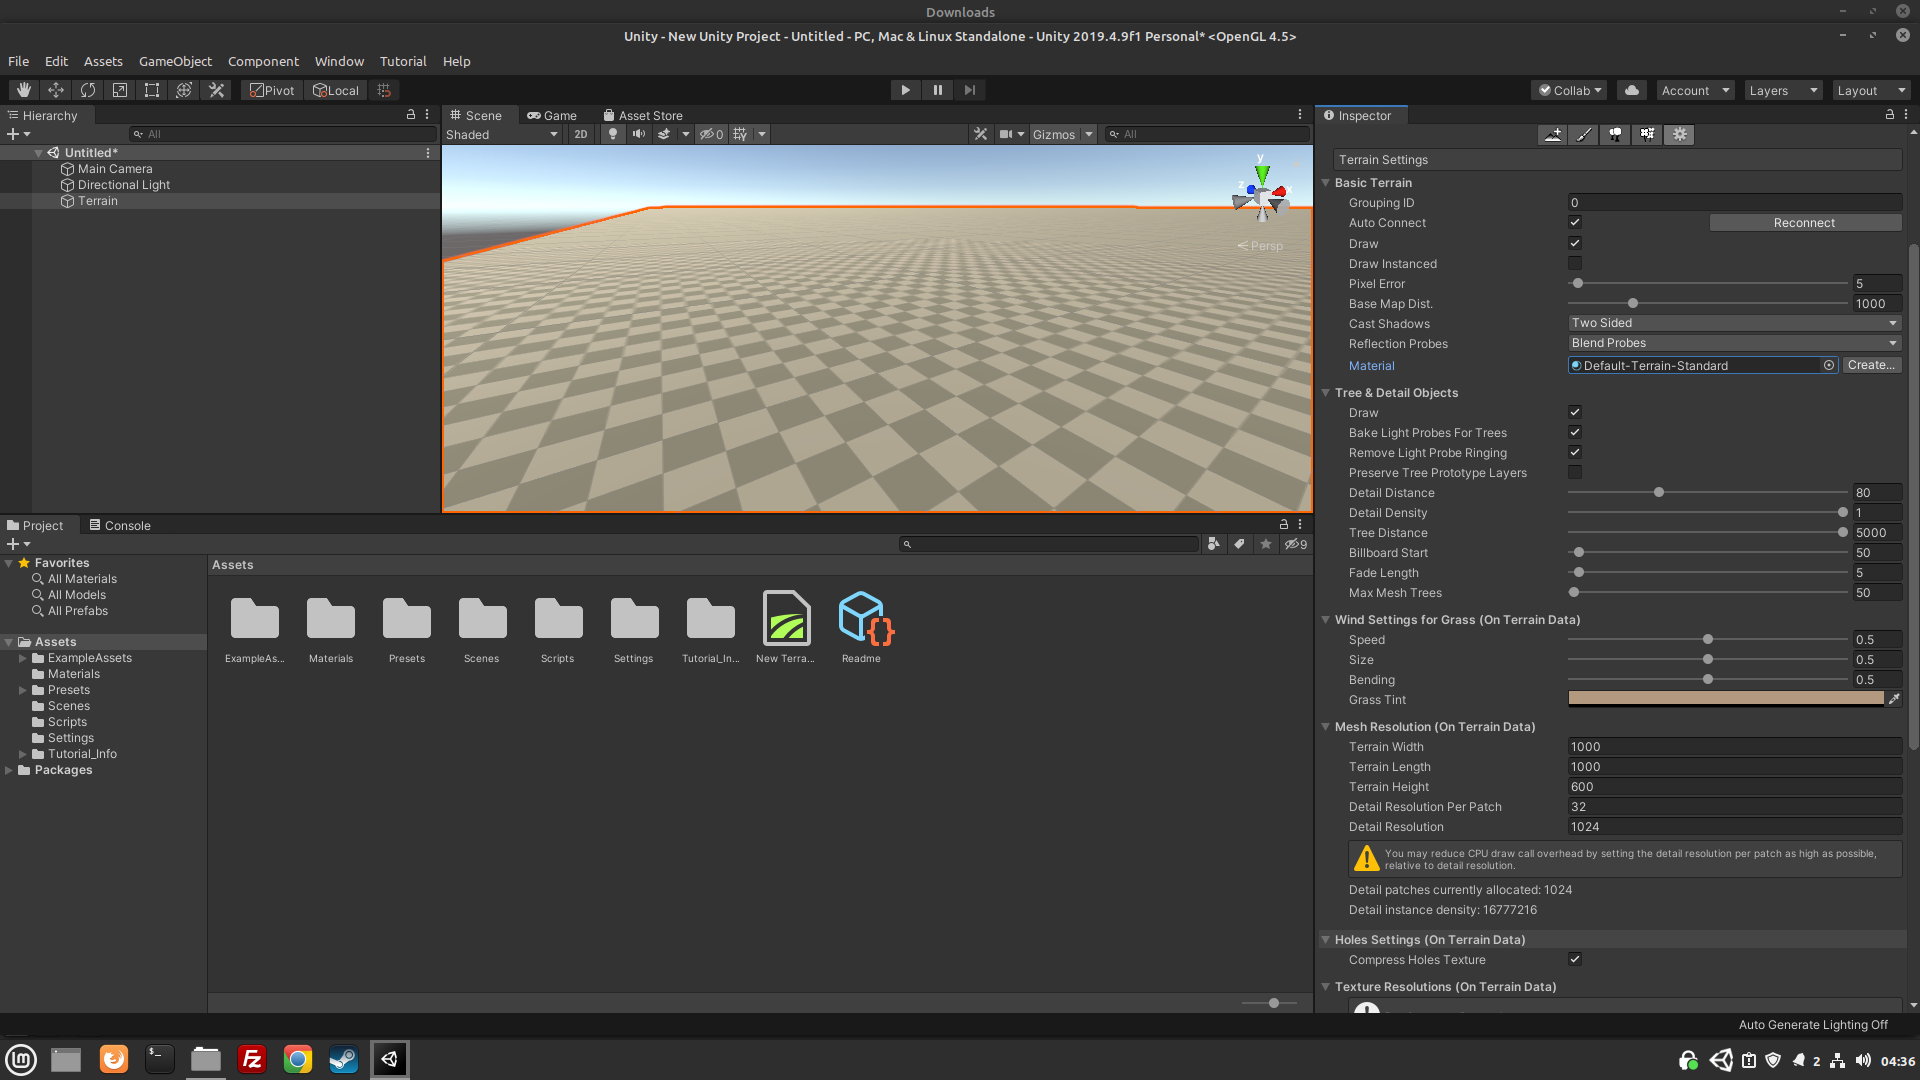Toggle Pivot handle position button
Viewport: 1920px width, 1080px height.
click(x=272, y=90)
